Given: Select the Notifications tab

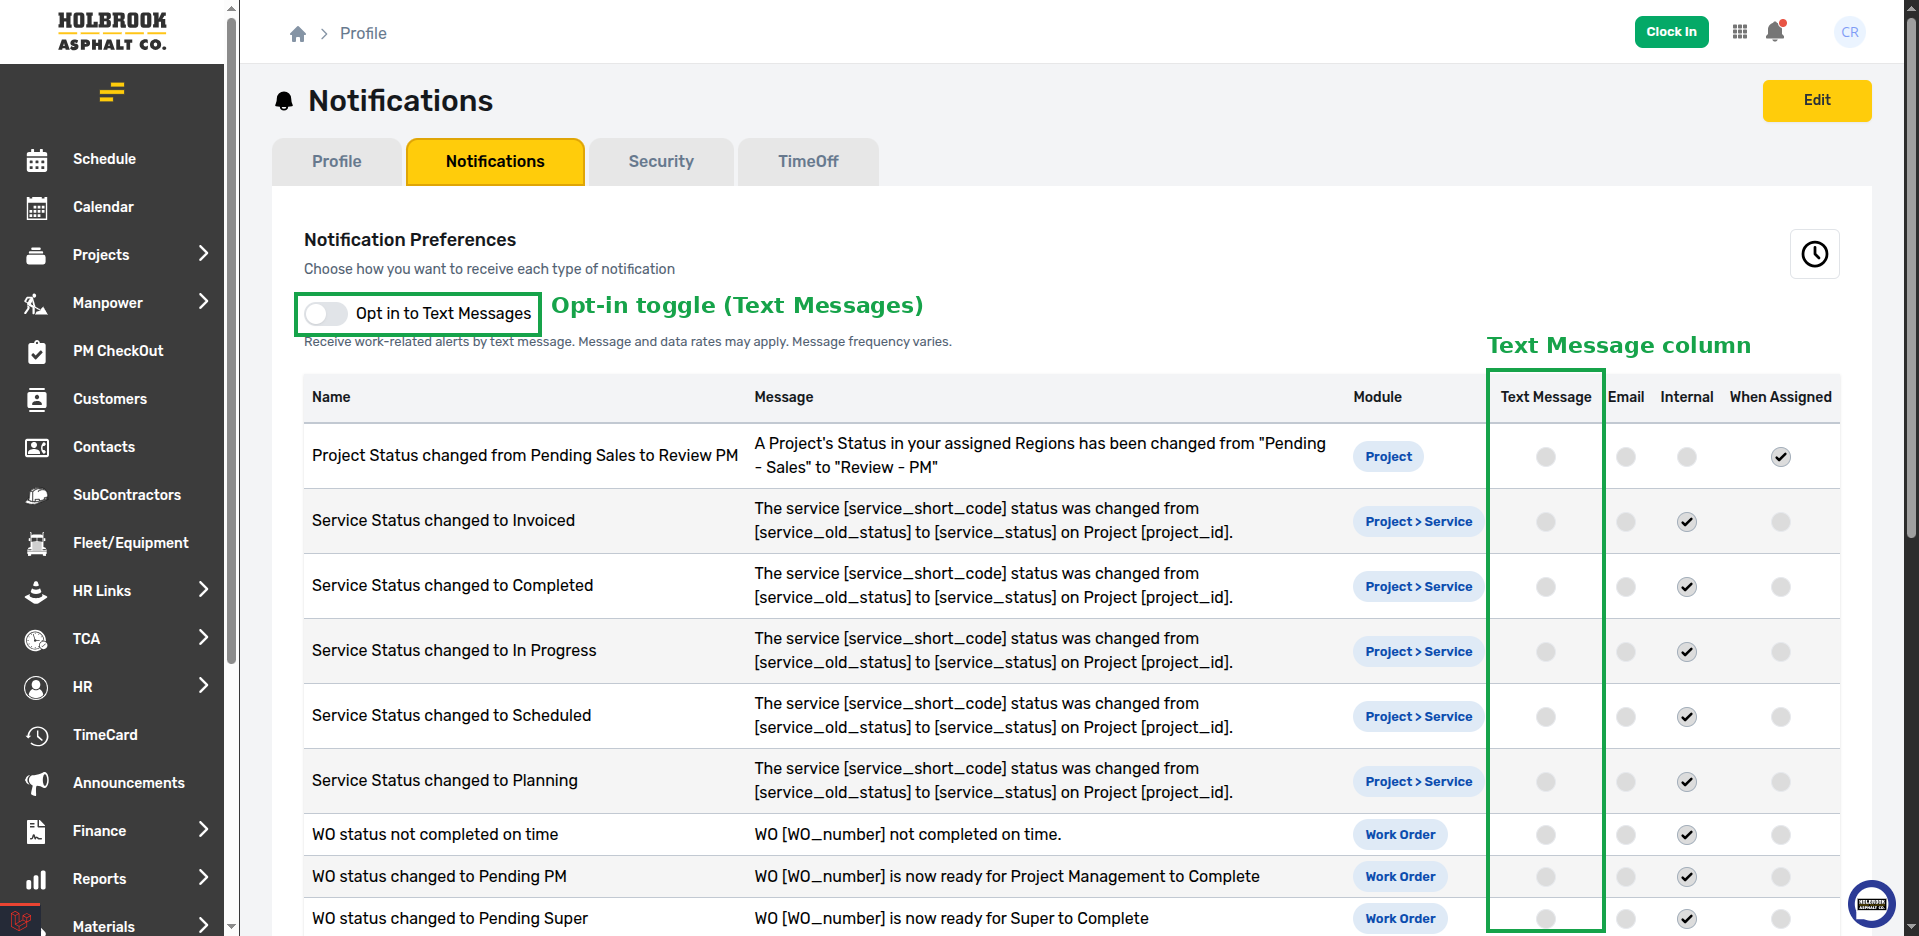Looking at the screenshot, I should [x=495, y=162].
